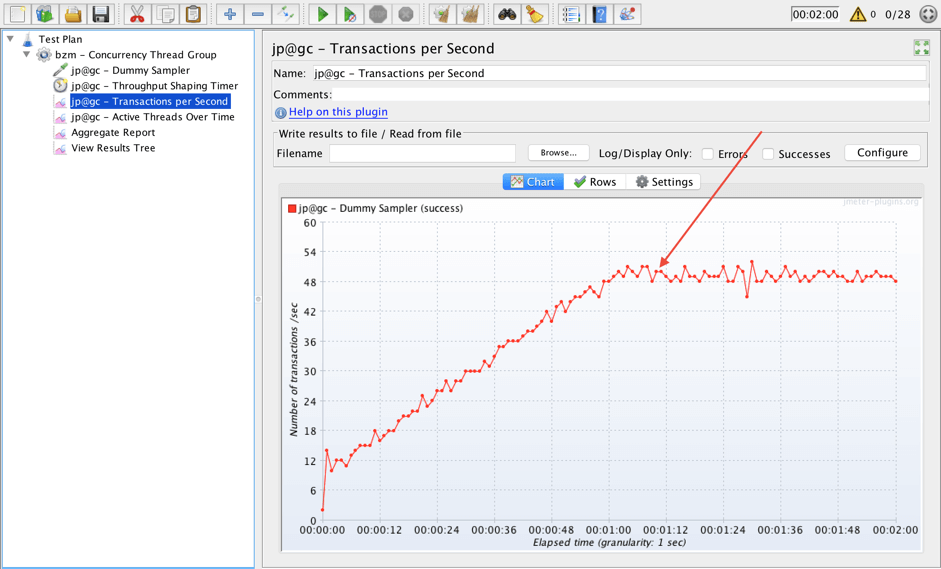Click the split pane divider handle

(258, 298)
